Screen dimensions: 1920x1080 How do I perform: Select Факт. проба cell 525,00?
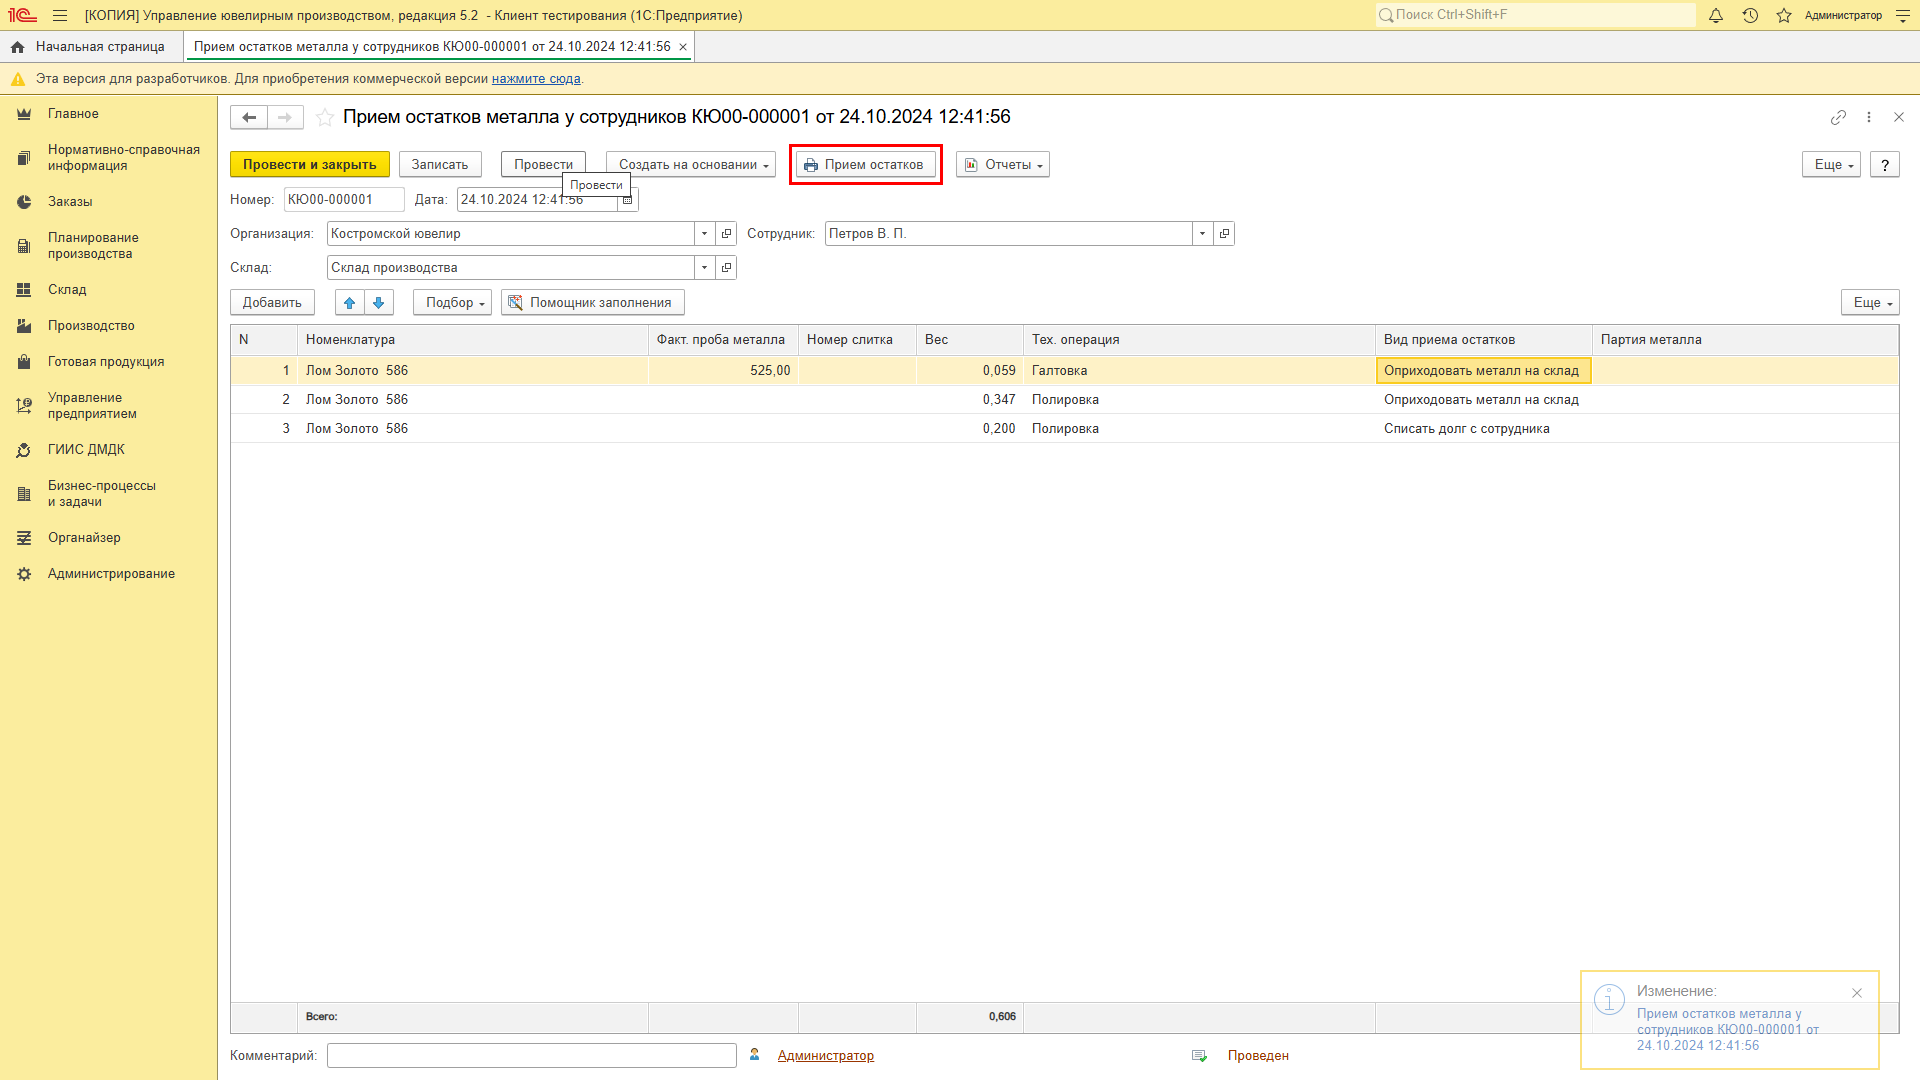[723, 371]
